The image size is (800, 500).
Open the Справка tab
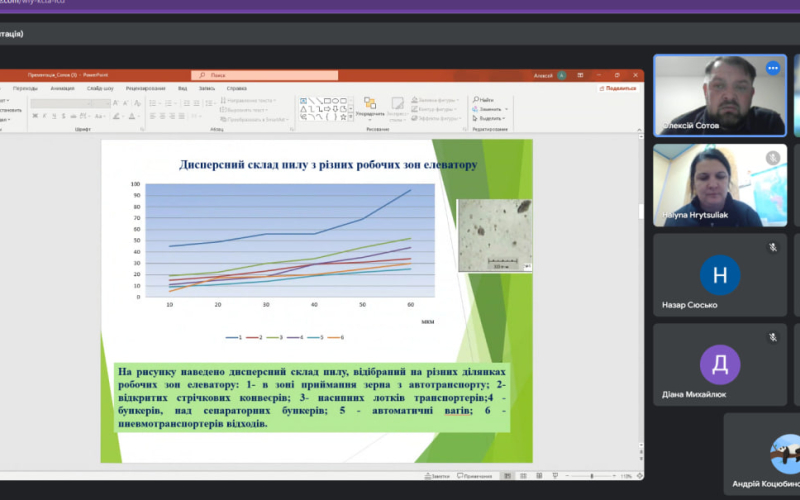click(236, 88)
